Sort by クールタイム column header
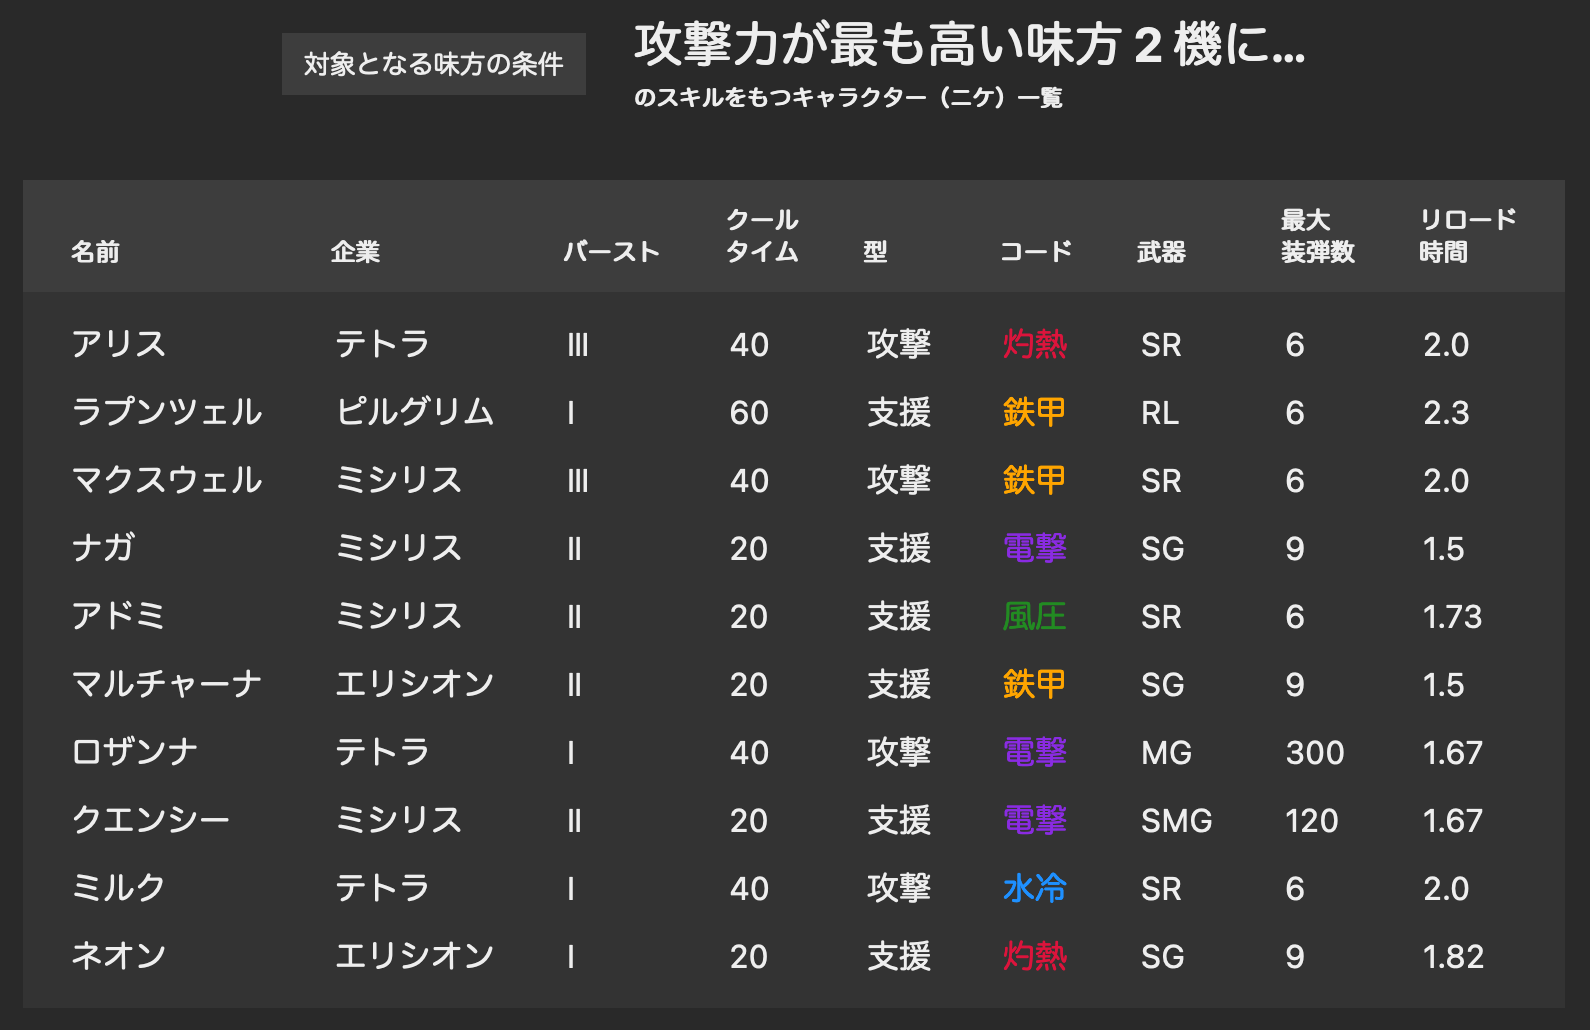 pos(762,236)
